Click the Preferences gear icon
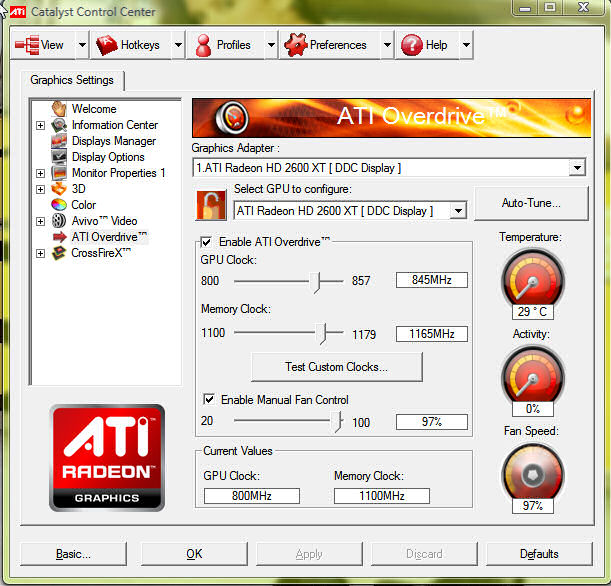Image resolution: width=611 pixels, height=586 pixels. coord(296,45)
